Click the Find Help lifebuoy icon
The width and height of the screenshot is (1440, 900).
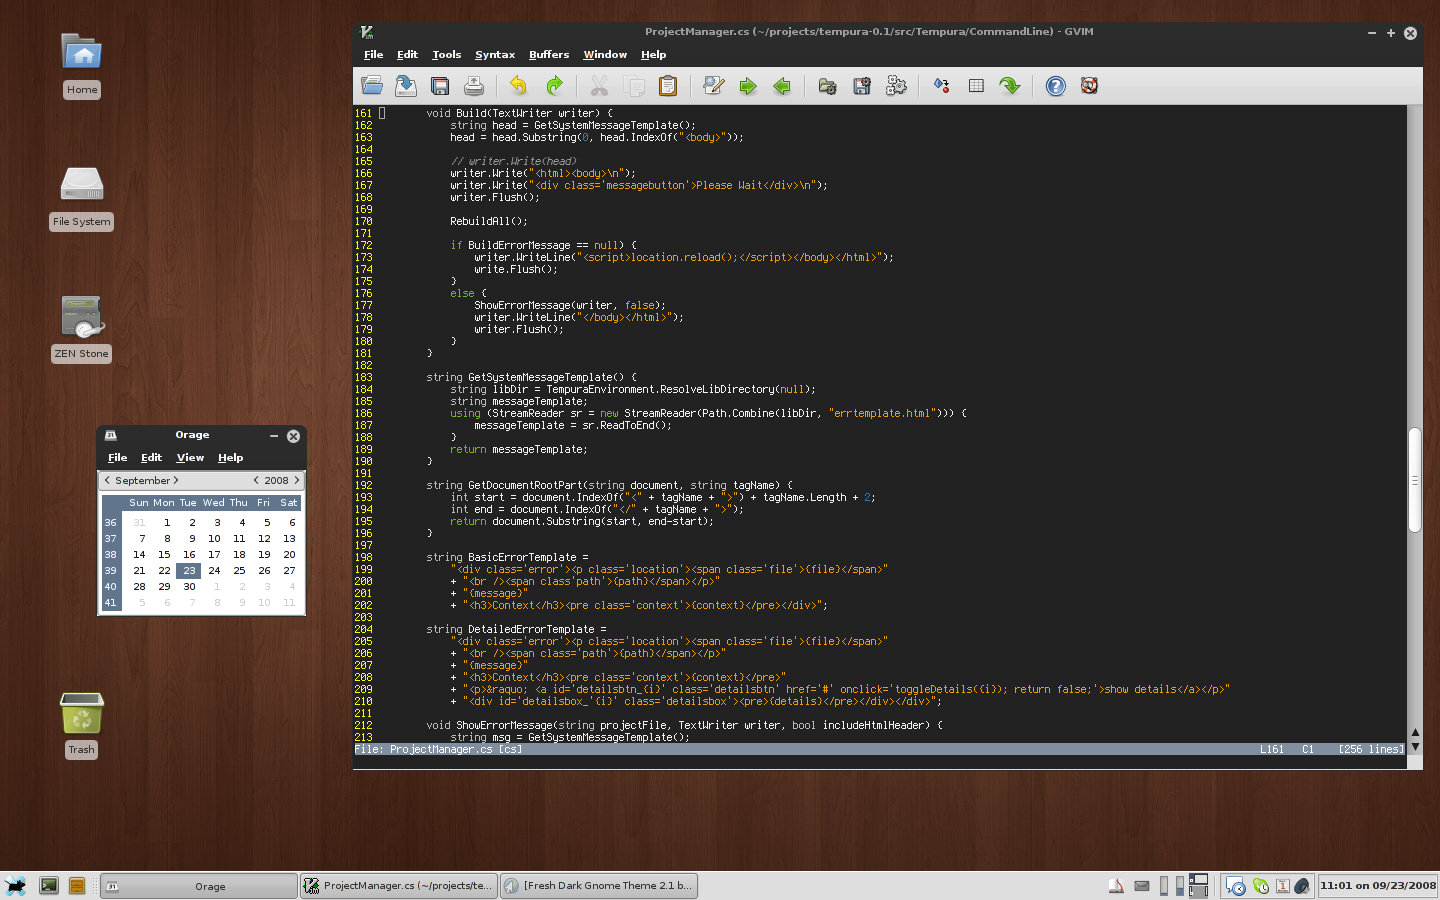pyautogui.click(x=1090, y=86)
